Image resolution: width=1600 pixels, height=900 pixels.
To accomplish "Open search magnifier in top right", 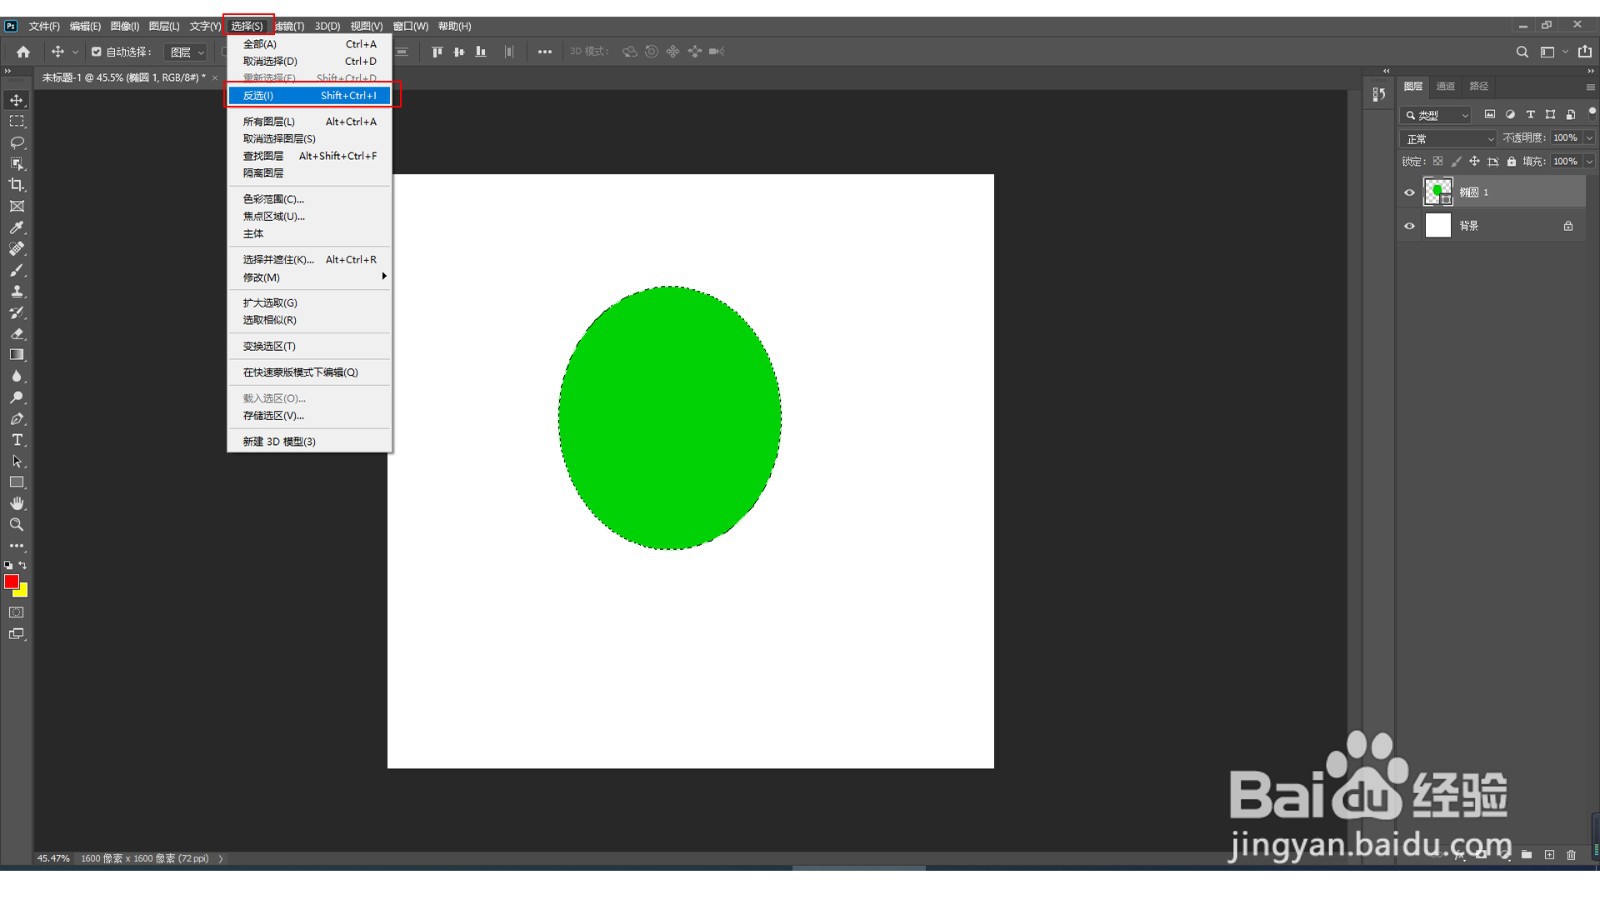I will pos(1522,52).
